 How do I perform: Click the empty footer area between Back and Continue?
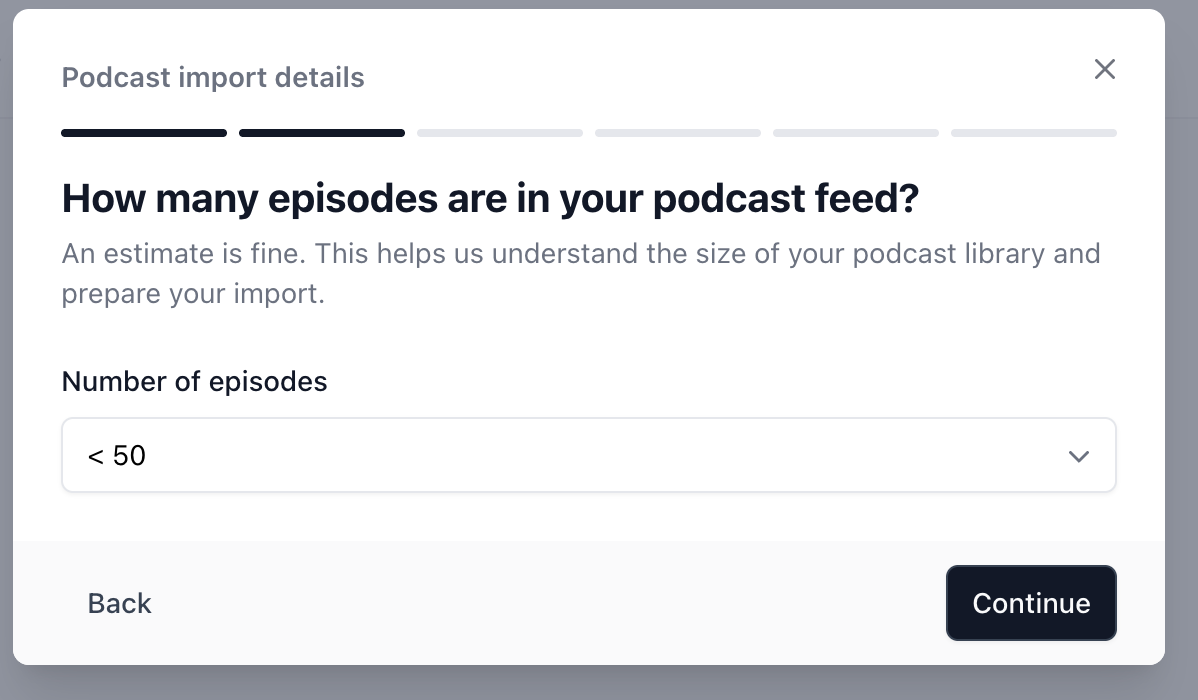[x=549, y=603]
